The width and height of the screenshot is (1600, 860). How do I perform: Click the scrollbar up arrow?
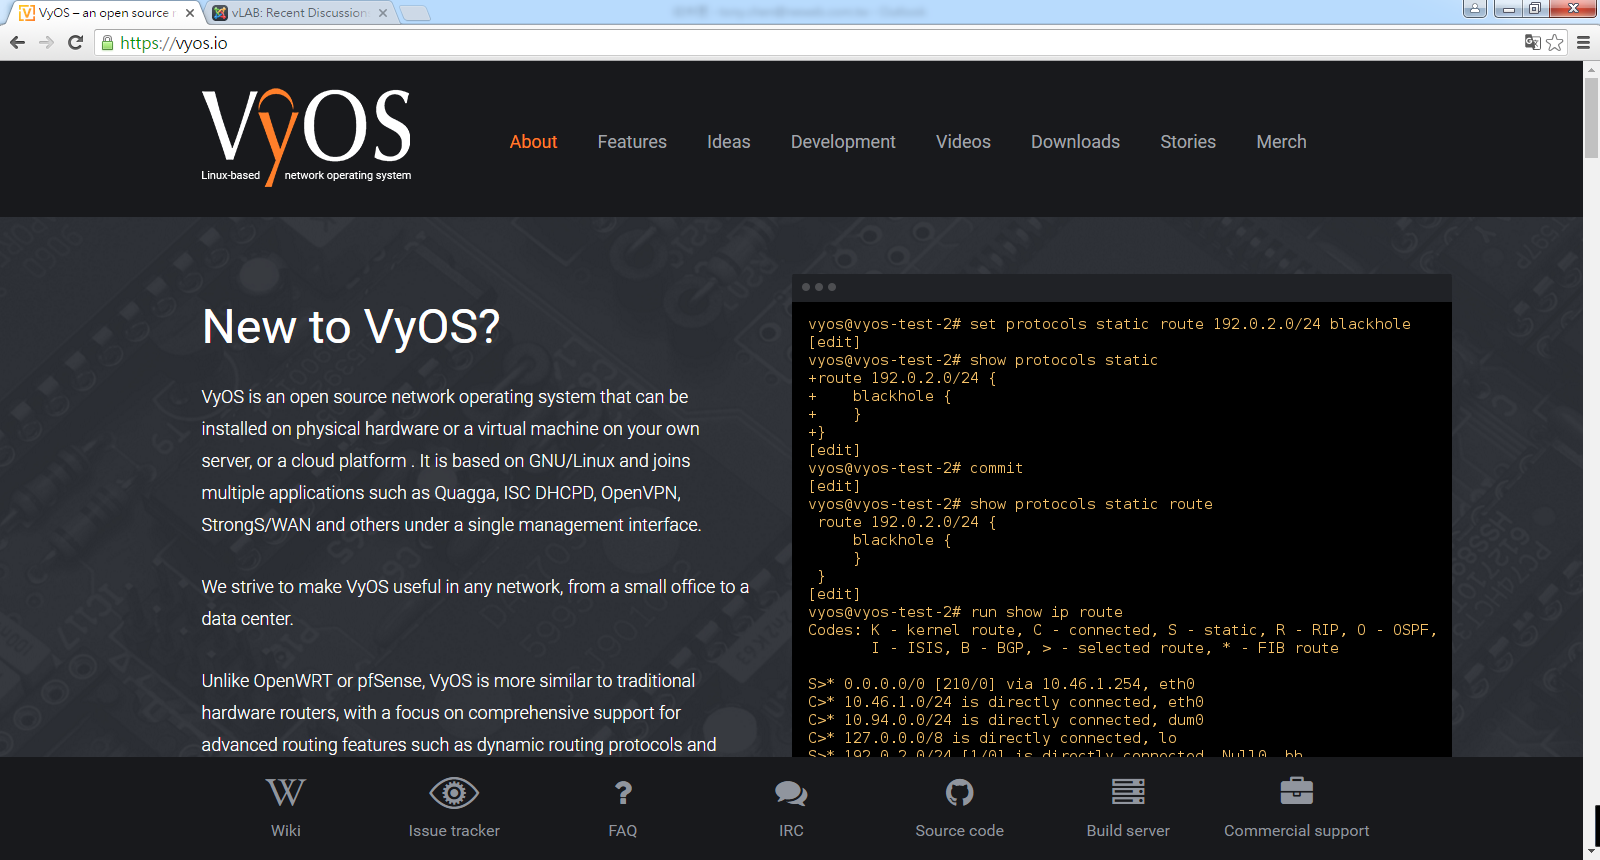click(x=1591, y=69)
